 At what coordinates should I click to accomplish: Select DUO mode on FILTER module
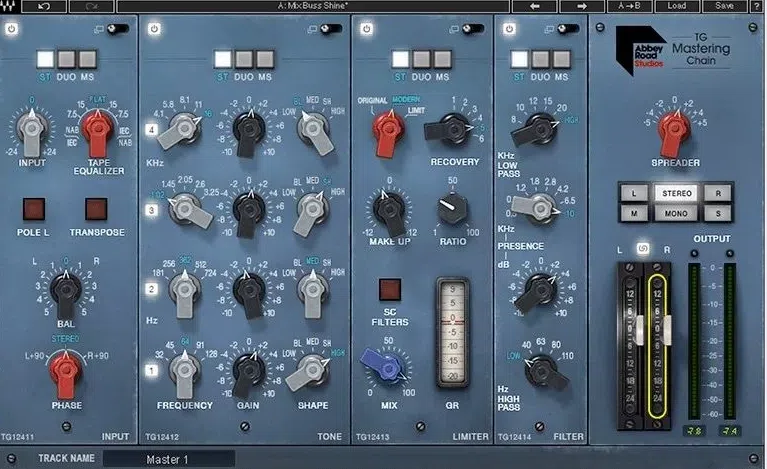(540, 59)
